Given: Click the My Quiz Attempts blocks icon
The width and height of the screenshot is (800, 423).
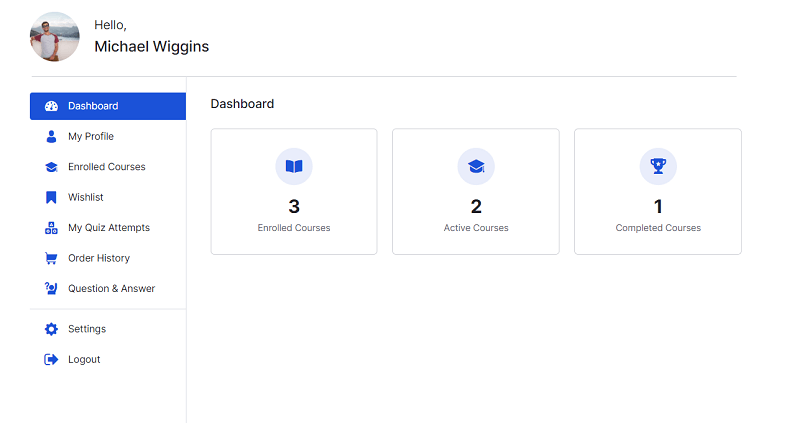Looking at the screenshot, I should [x=51, y=228].
